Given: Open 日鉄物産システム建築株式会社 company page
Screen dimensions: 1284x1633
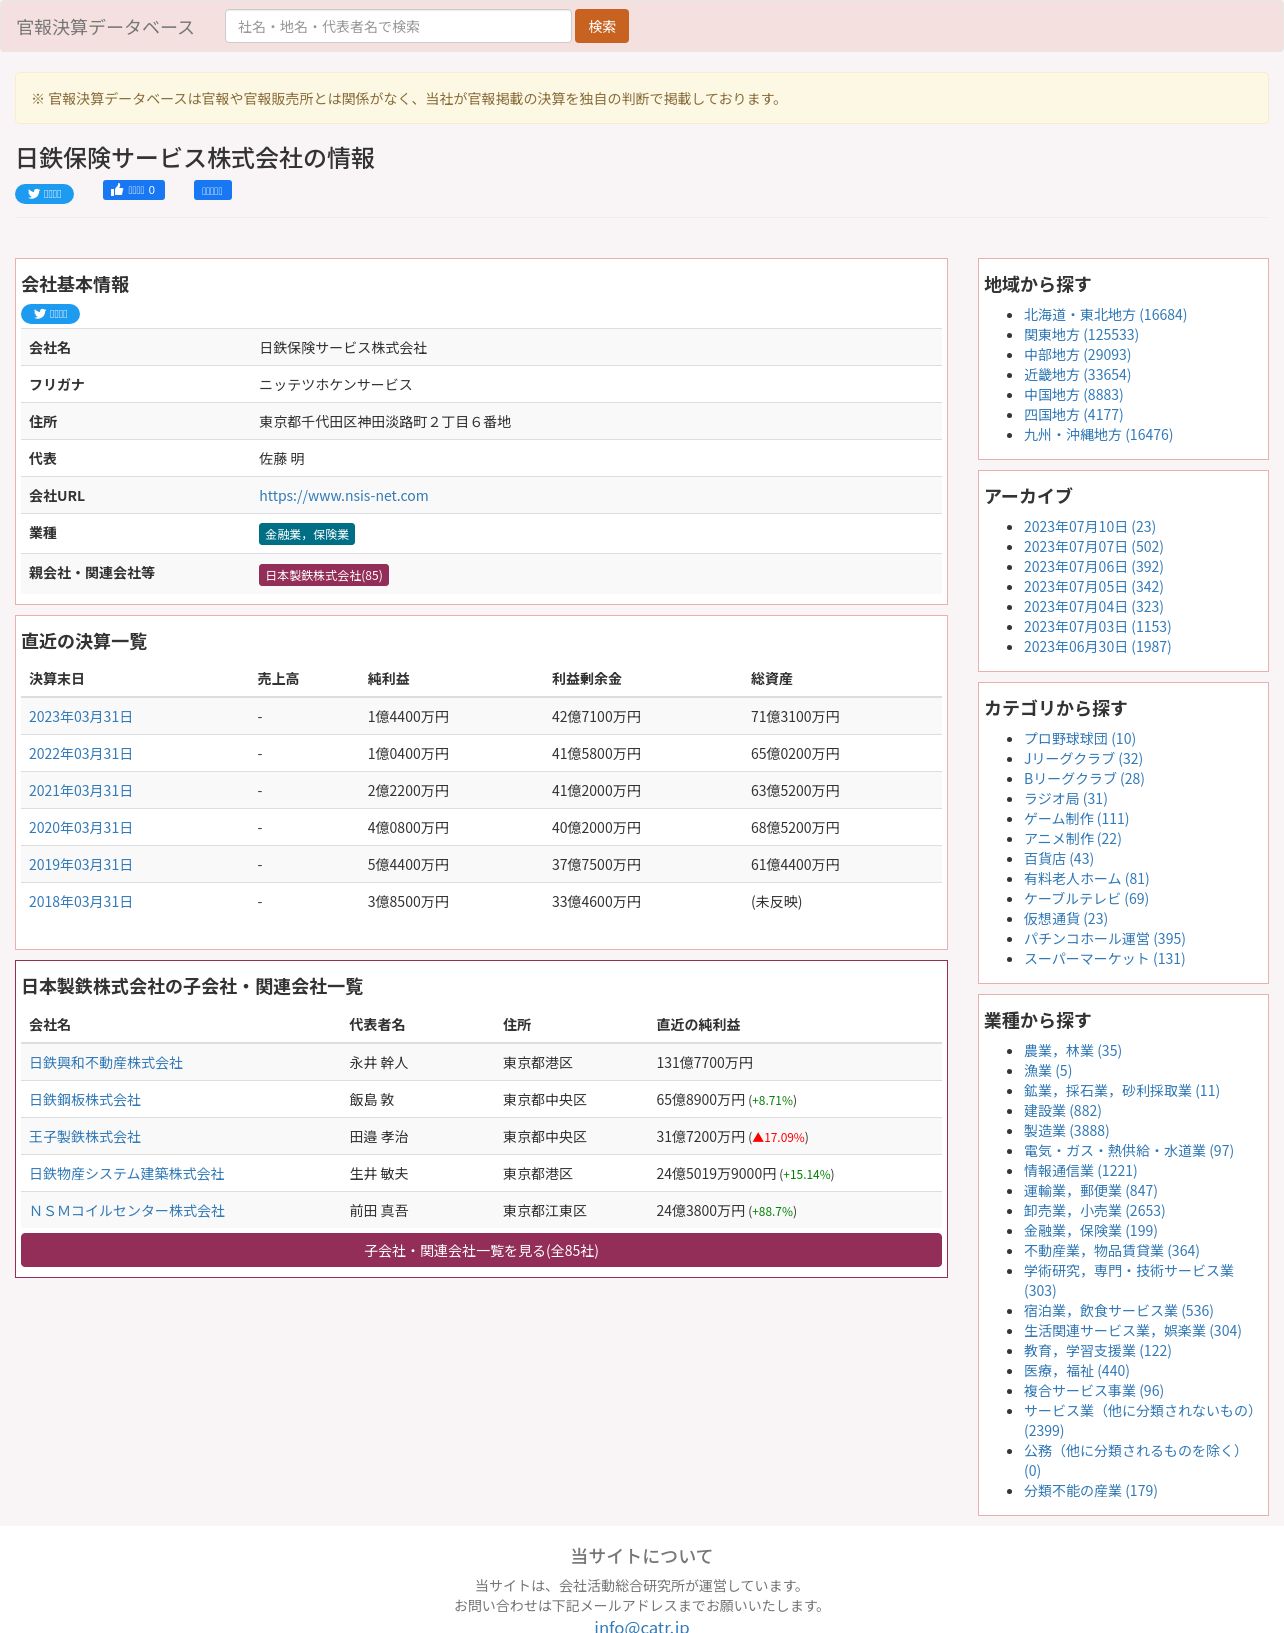Looking at the screenshot, I should pos(127,1174).
